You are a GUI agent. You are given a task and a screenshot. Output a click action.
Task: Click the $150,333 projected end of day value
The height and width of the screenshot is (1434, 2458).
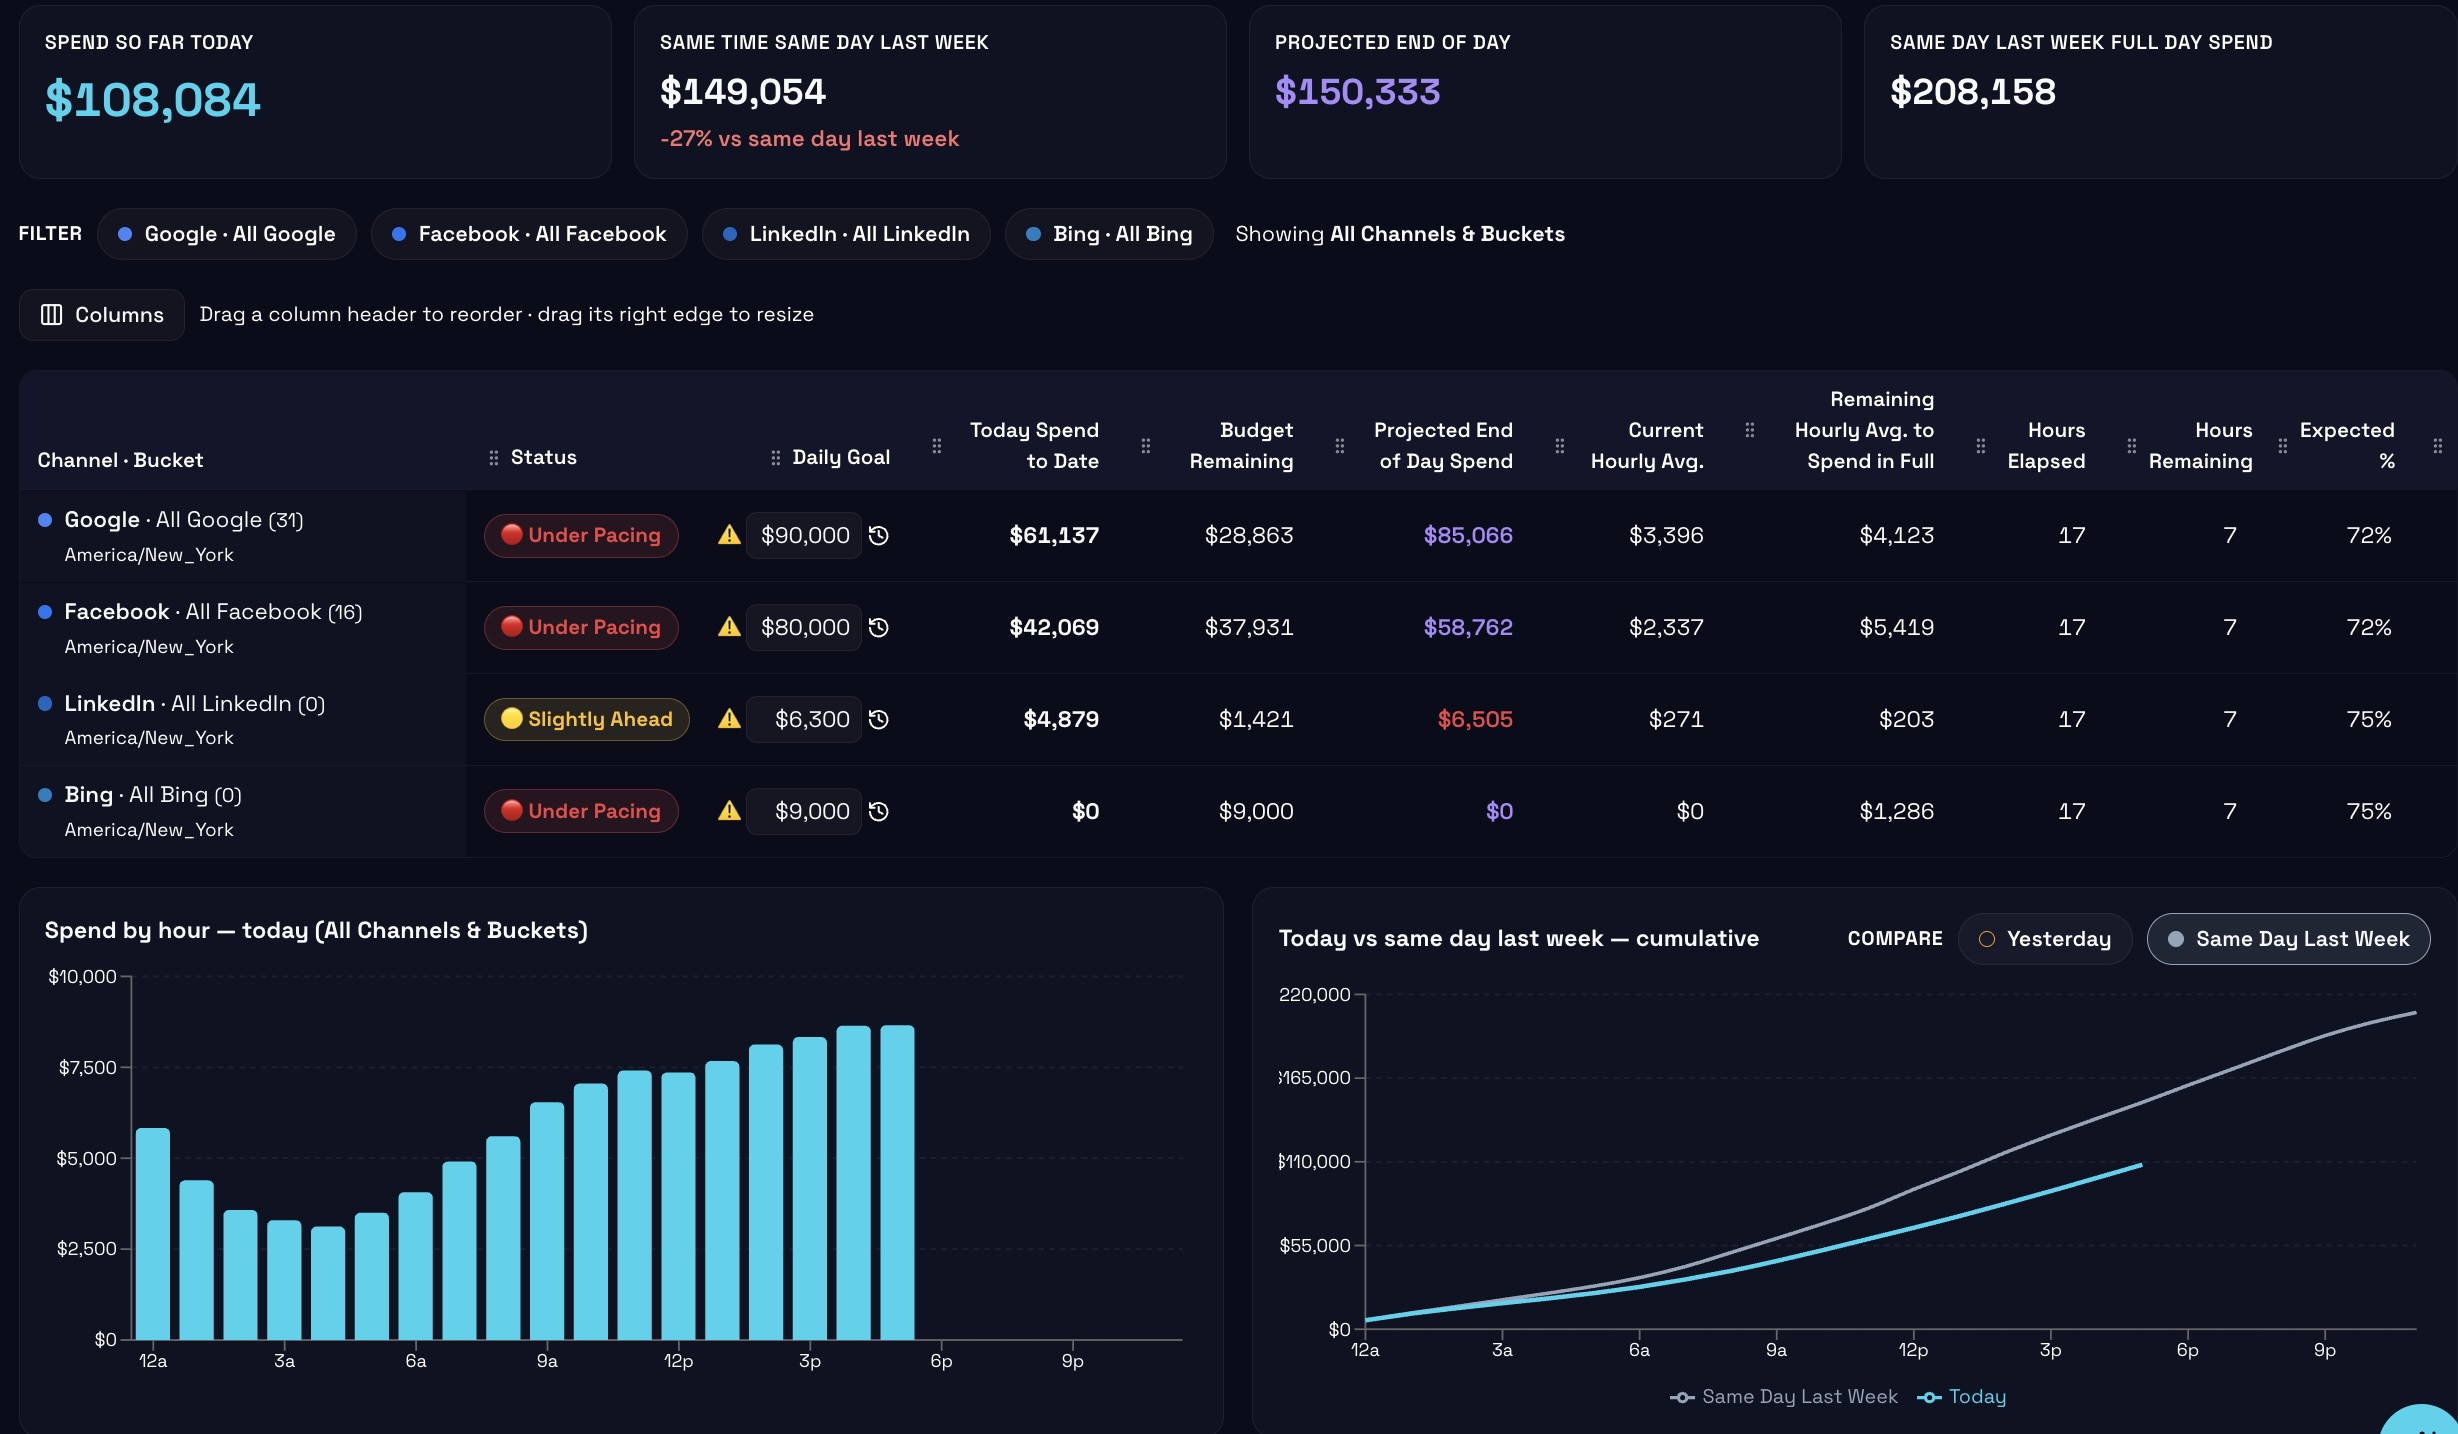(1357, 92)
